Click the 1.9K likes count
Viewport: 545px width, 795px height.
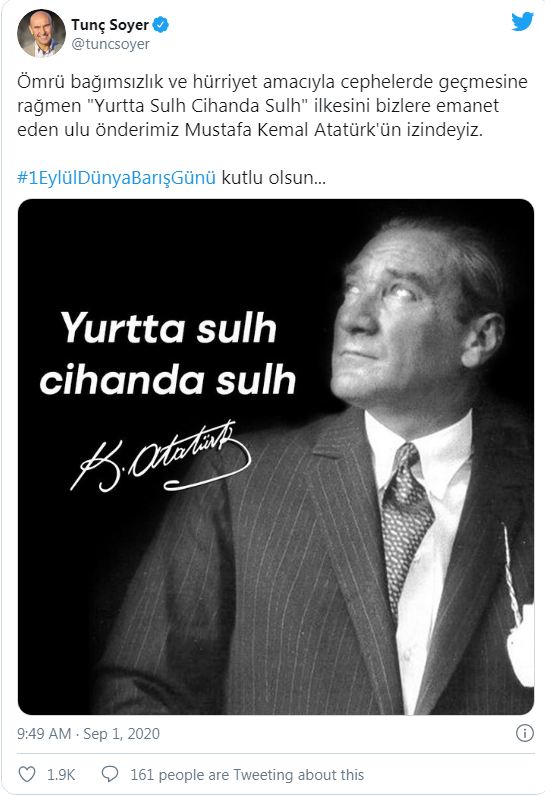point(61,775)
